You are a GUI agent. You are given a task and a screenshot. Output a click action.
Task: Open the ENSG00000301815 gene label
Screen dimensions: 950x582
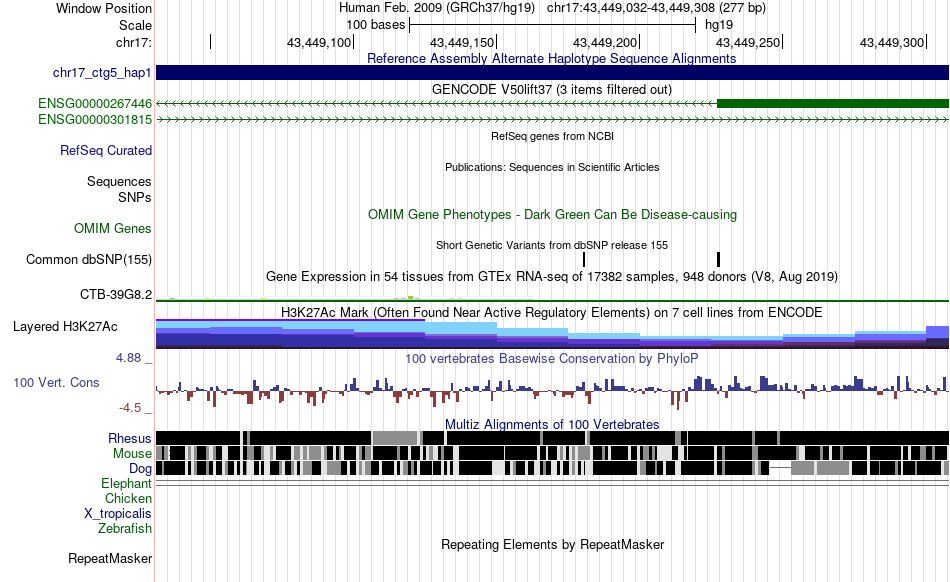95,119
